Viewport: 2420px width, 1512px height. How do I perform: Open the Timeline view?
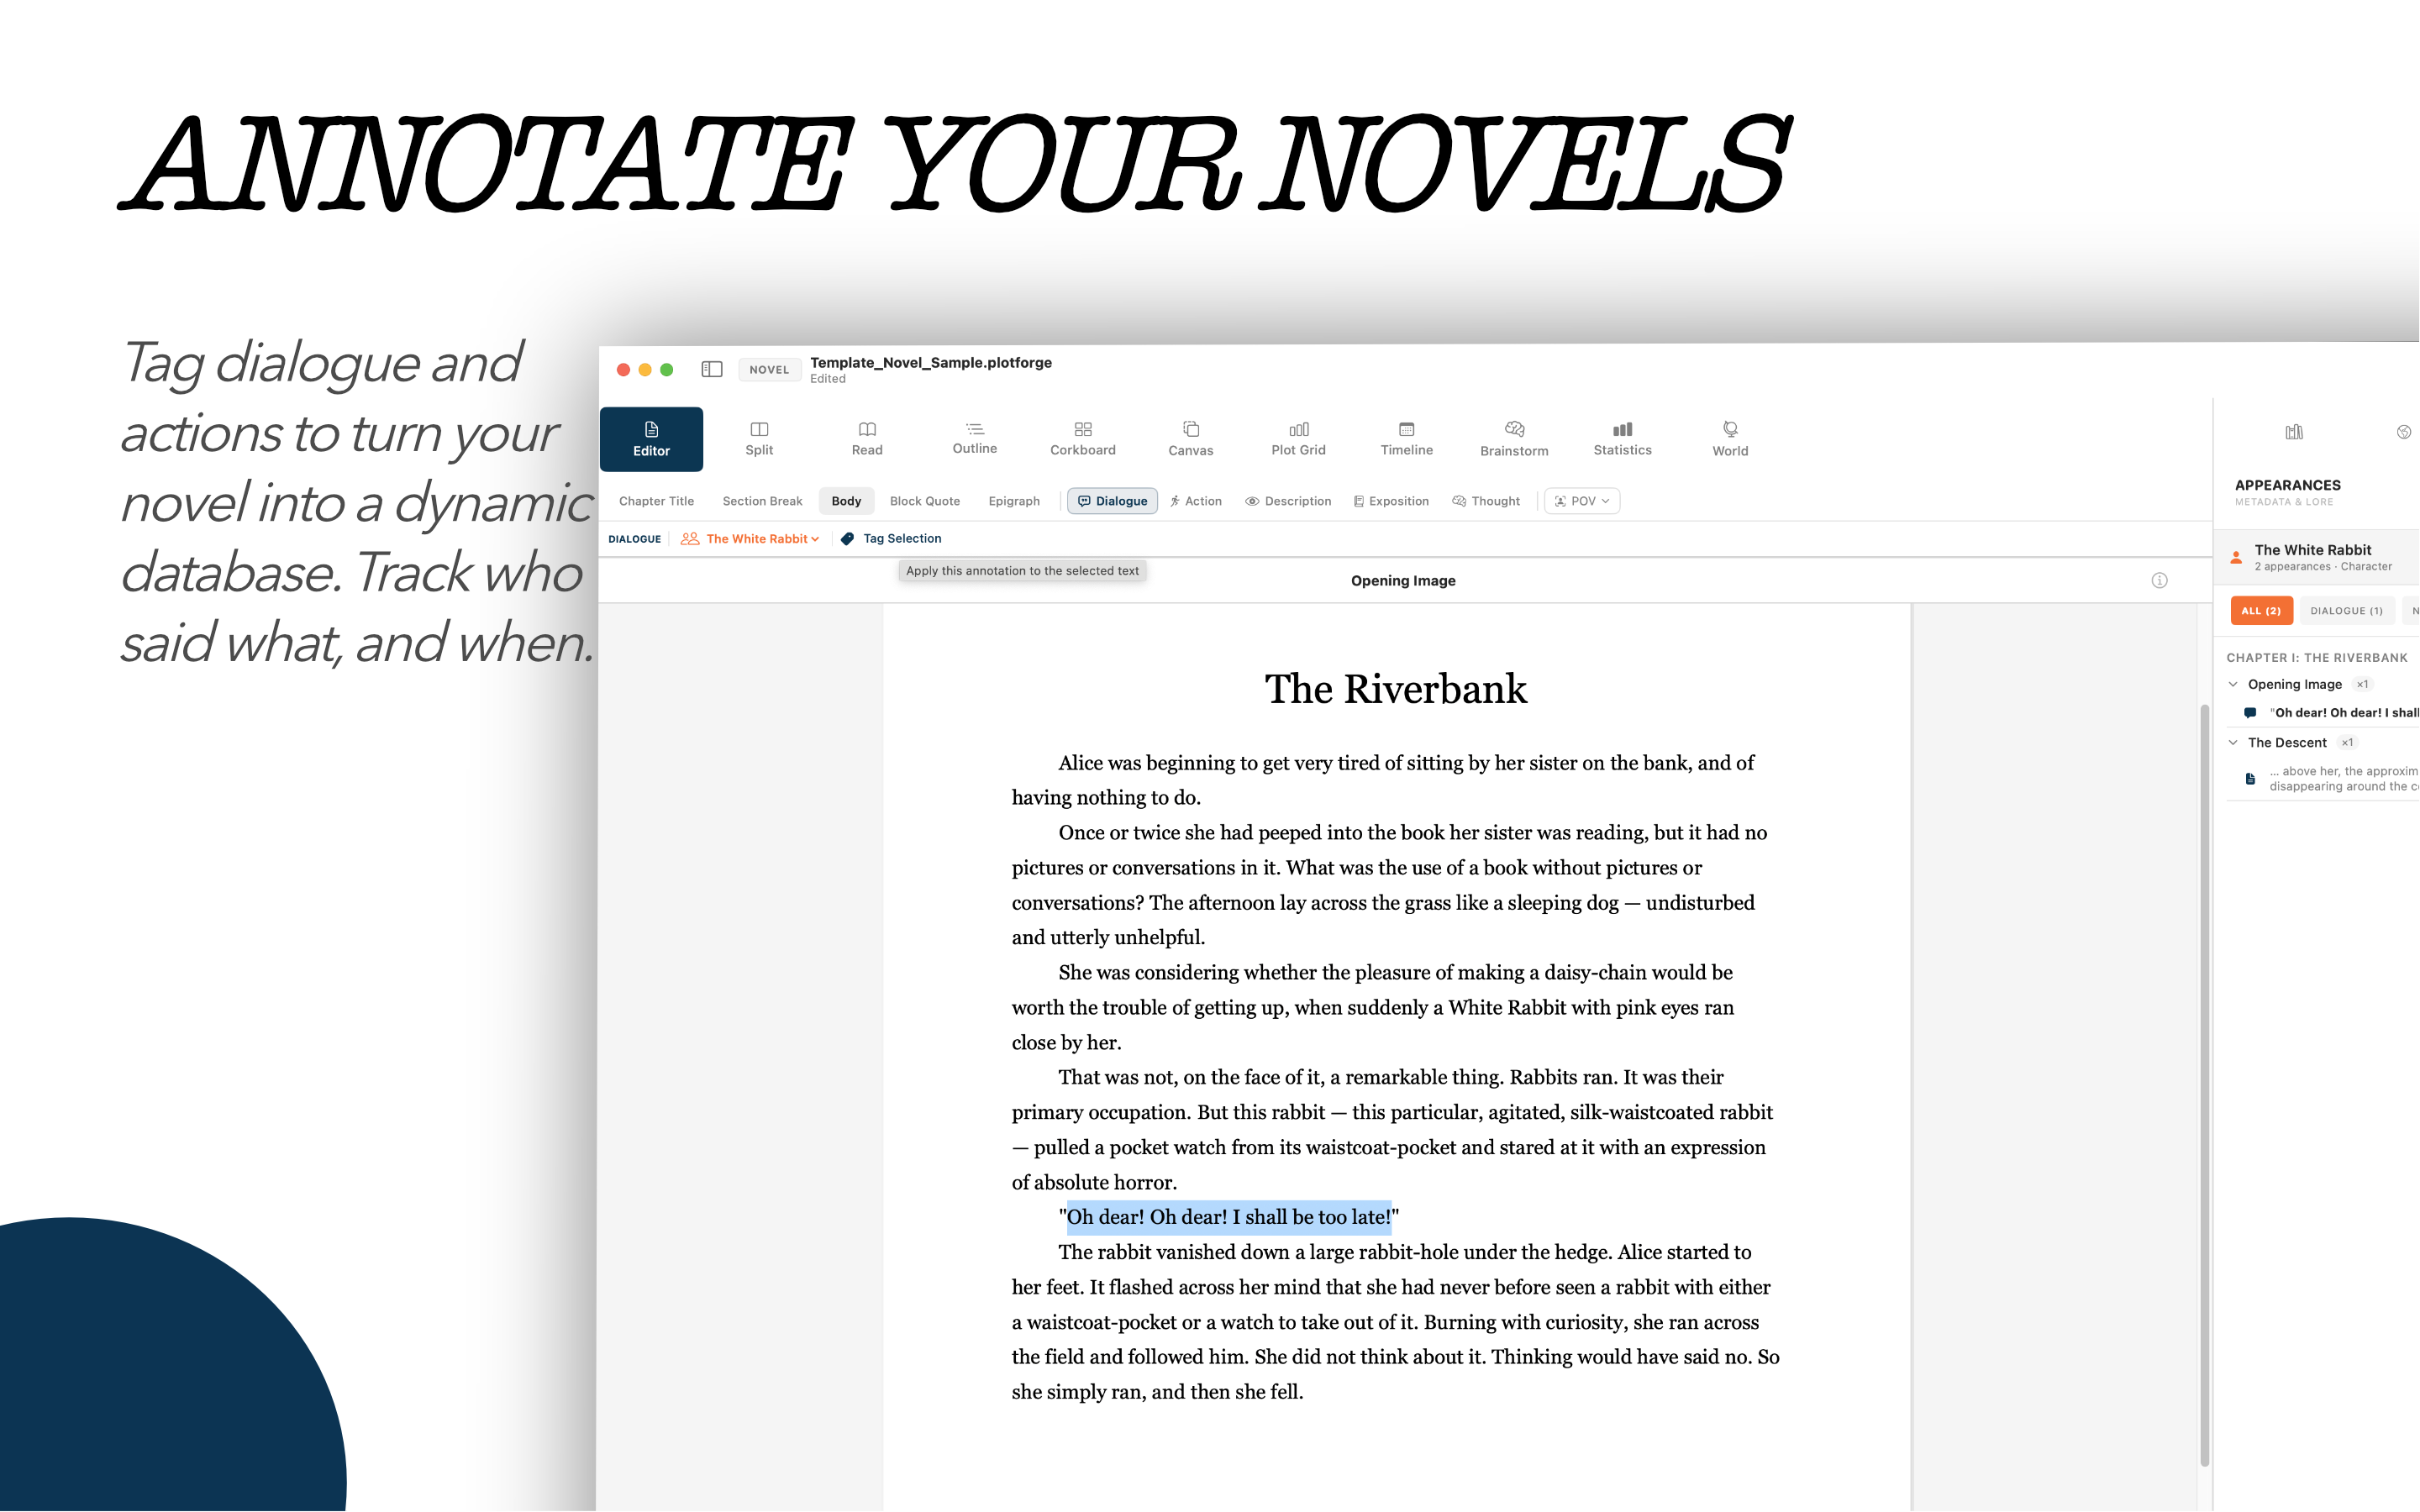coord(1407,439)
